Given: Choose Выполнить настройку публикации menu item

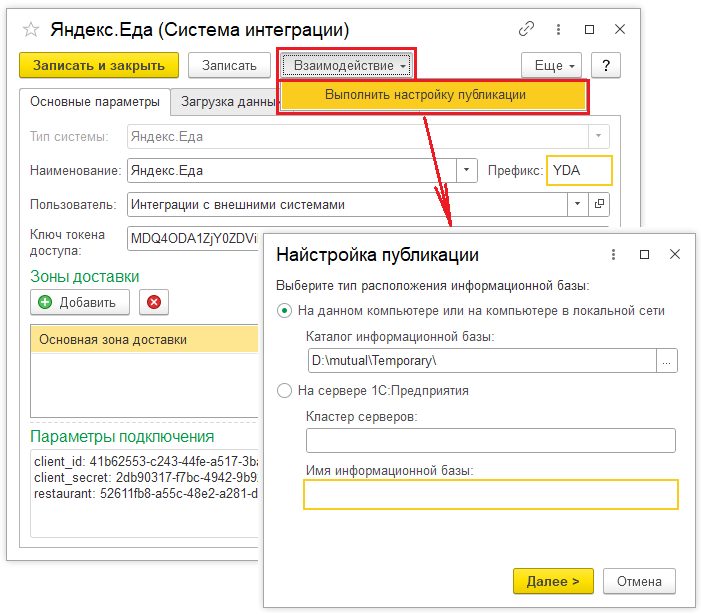Looking at the screenshot, I should (433, 95).
